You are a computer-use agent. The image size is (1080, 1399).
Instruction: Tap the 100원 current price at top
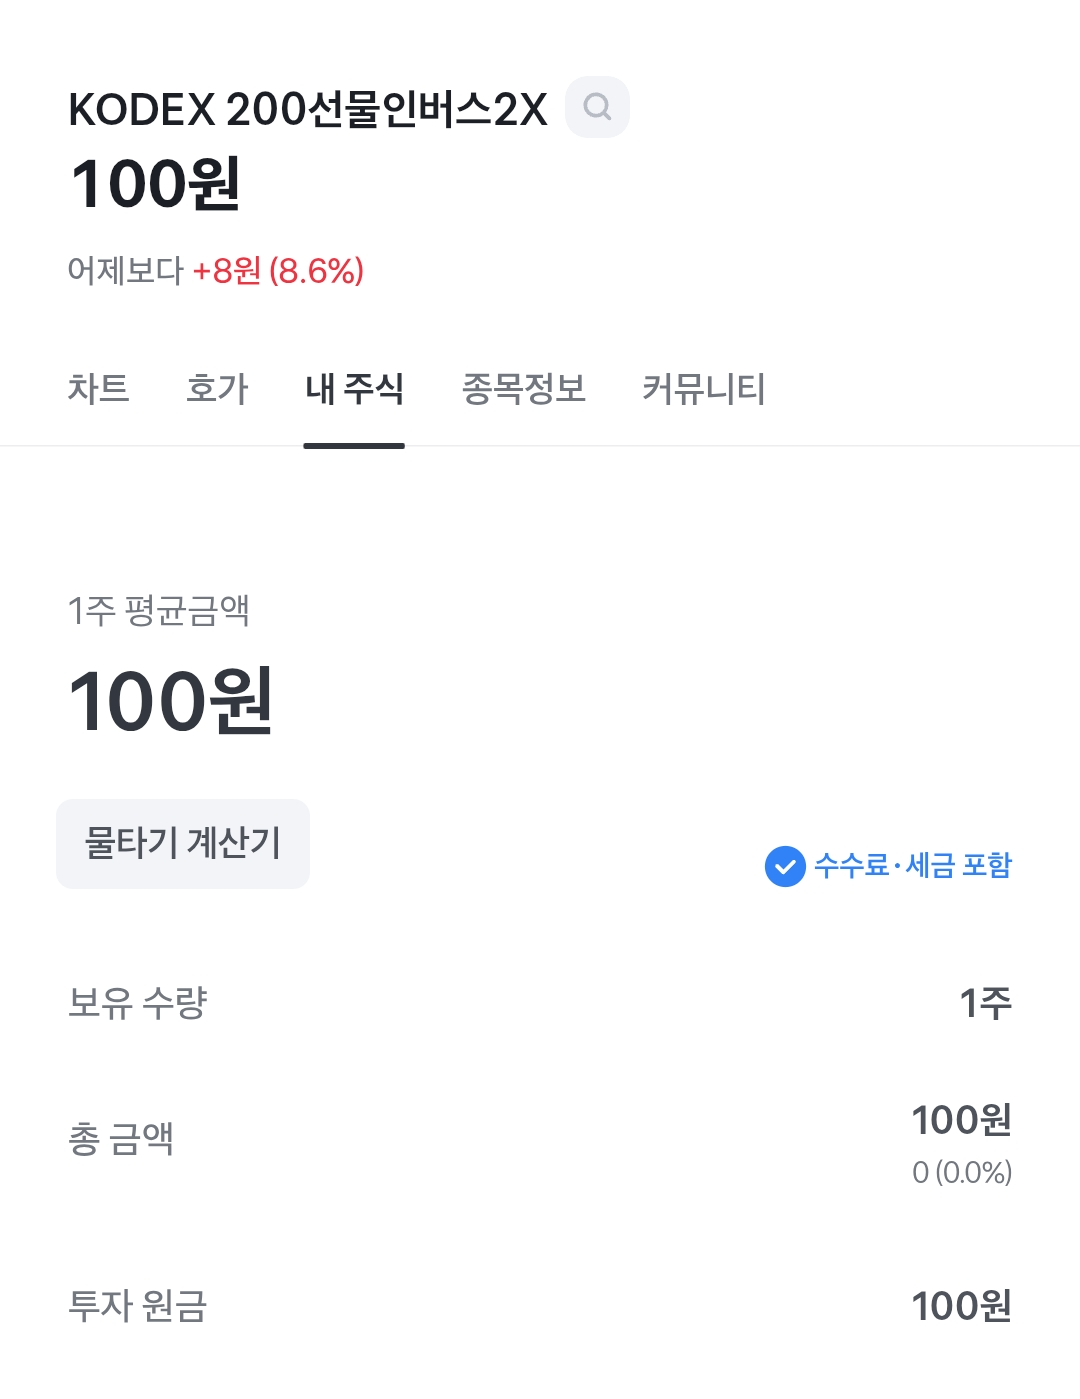(x=155, y=184)
